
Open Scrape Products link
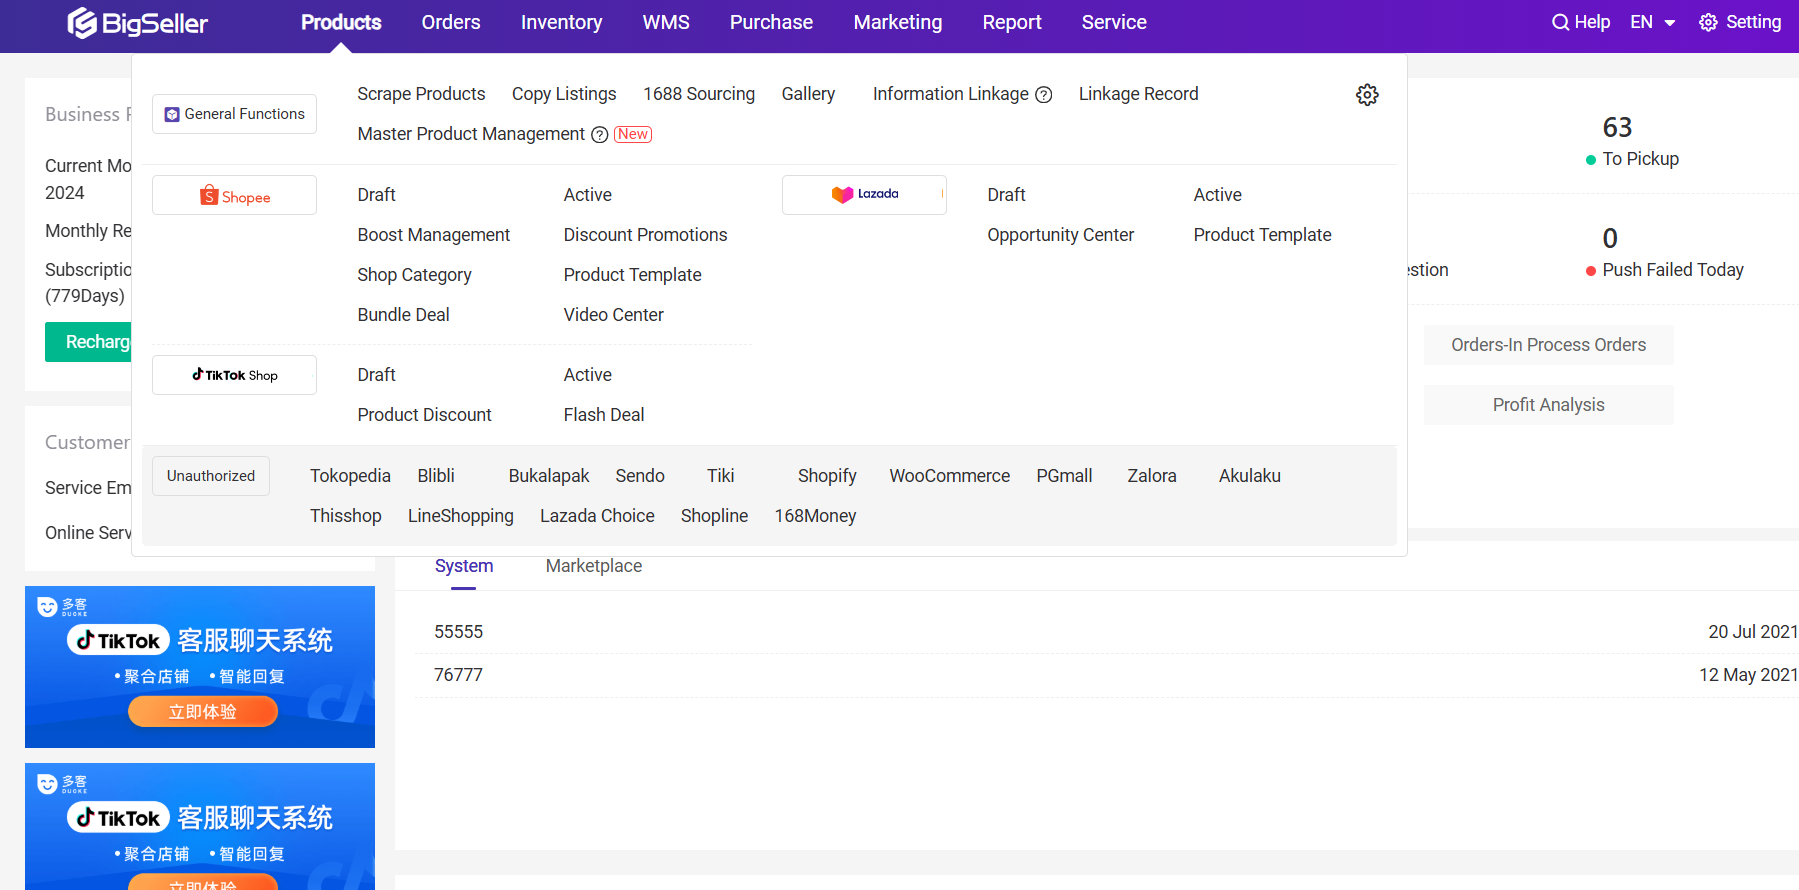[x=421, y=94]
